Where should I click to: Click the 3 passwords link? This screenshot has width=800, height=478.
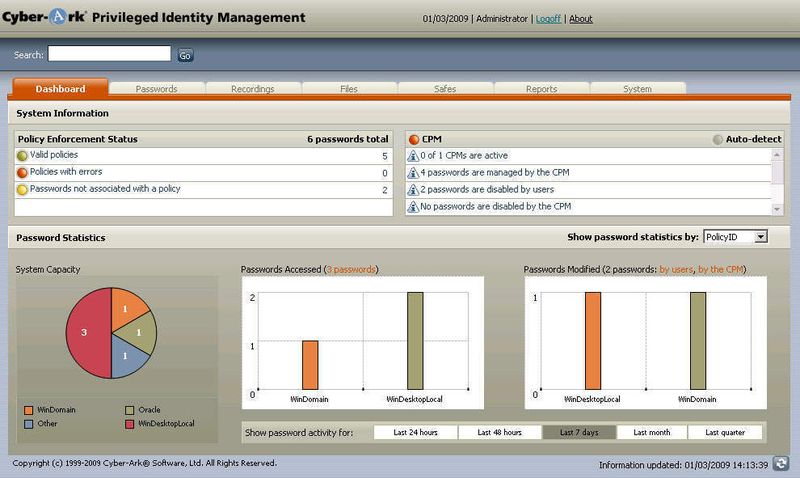pyautogui.click(x=351, y=269)
